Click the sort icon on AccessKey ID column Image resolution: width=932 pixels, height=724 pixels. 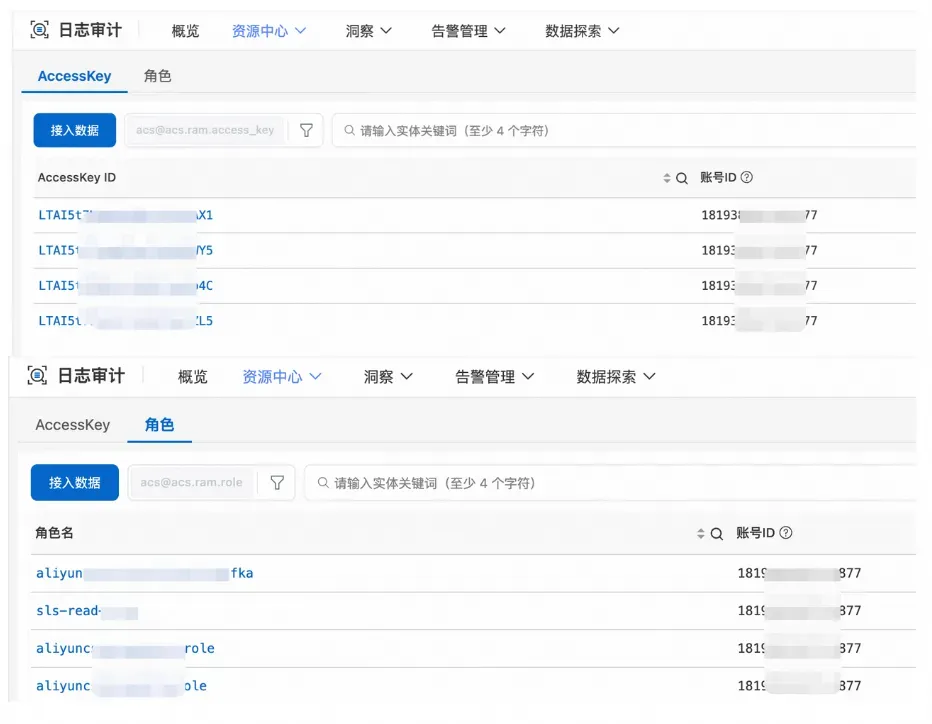pyautogui.click(x=668, y=177)
